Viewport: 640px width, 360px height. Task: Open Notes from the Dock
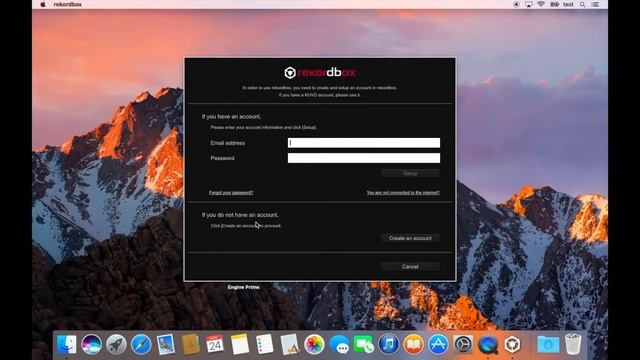(x=240, y=344)
